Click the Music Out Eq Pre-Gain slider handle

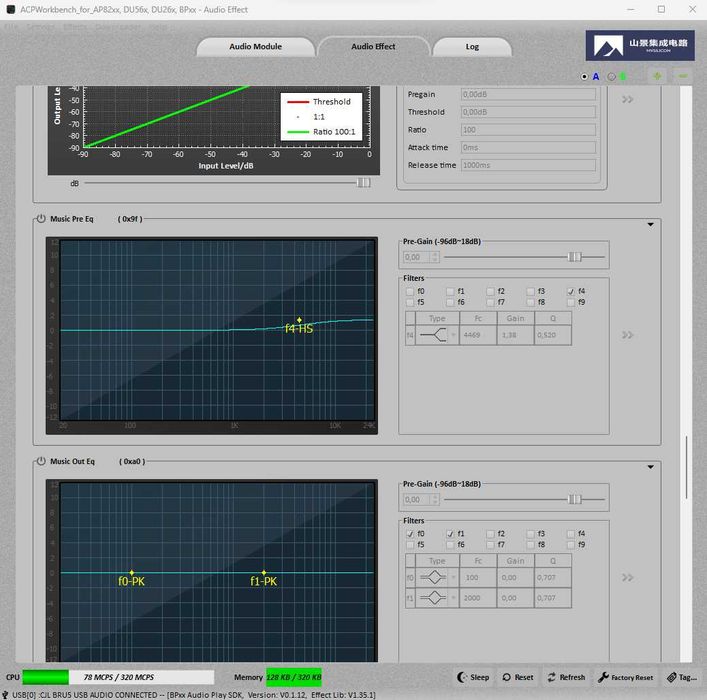(x=574, y=499)
